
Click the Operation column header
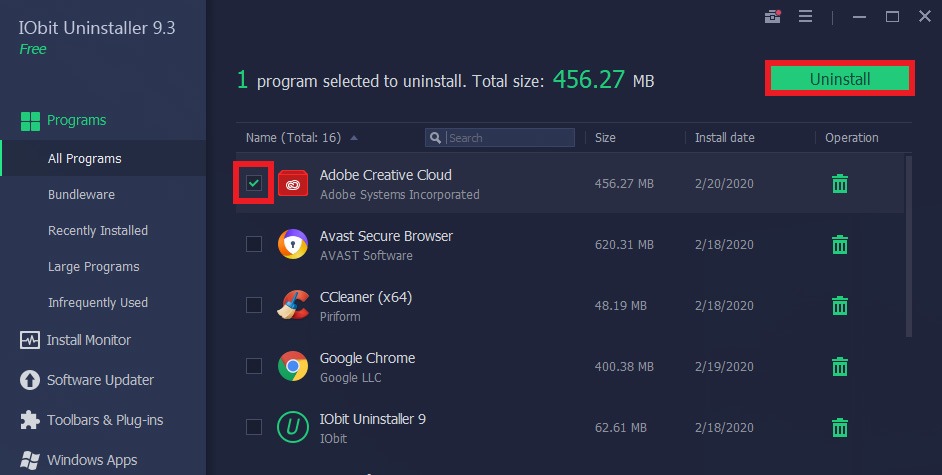point(851,138)
